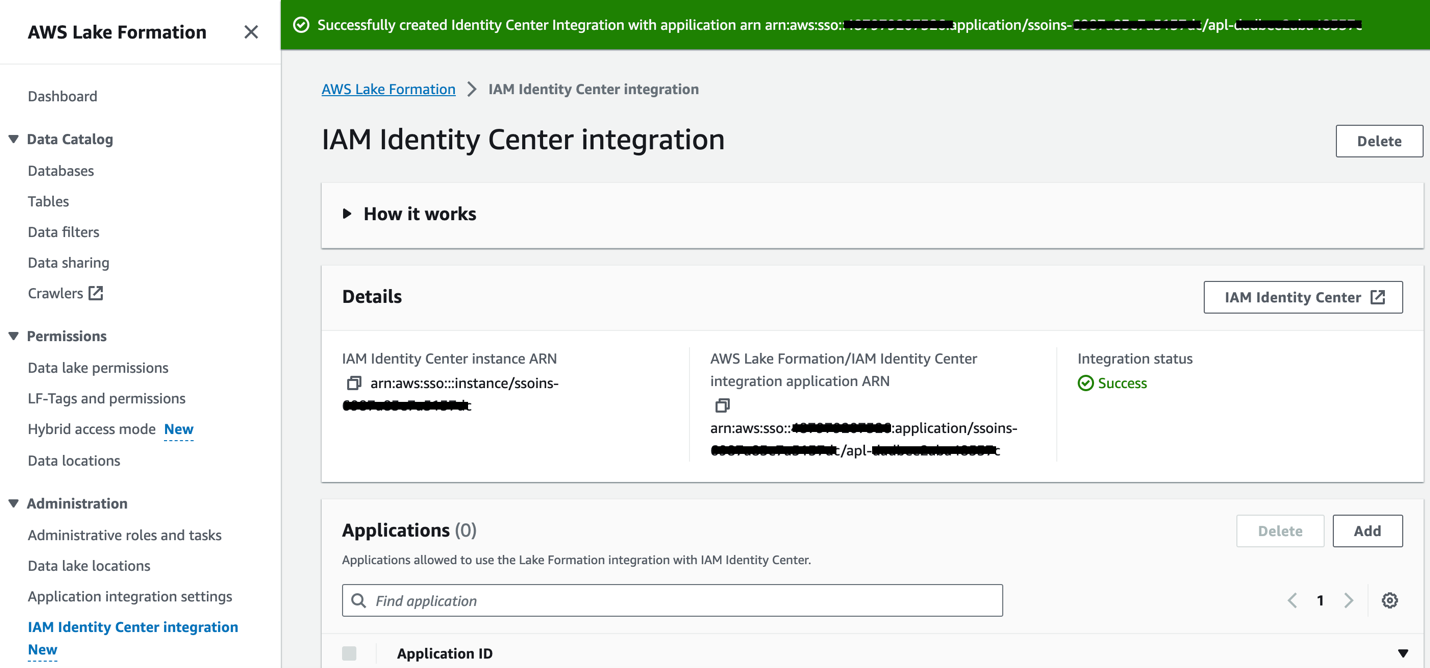Open table preferences gear icon
The width and height of the screenshot is (1430, 668).
point(1389,601)
